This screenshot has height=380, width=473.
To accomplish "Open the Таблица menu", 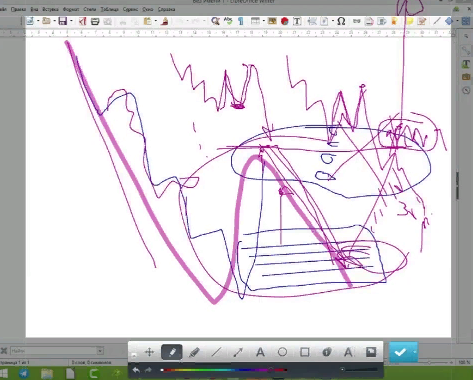I will pyautogui.click(x=109, y=9).
